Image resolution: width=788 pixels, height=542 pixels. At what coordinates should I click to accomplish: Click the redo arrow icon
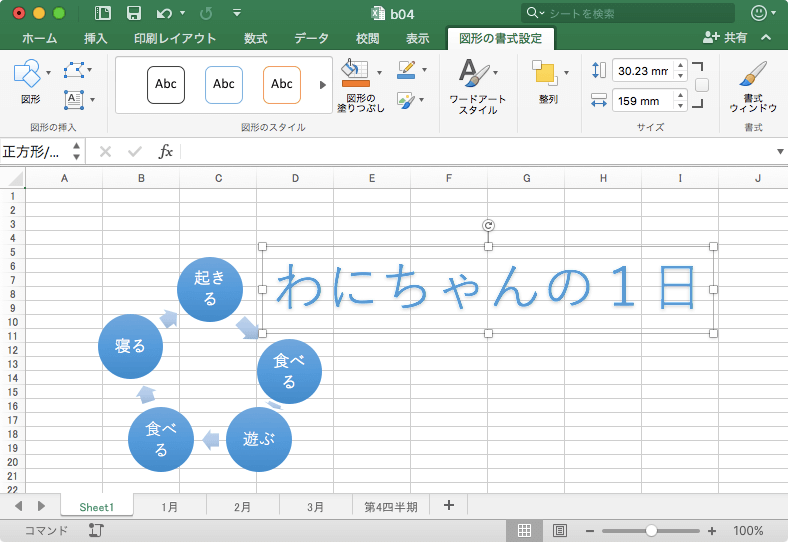[x=206, y=14]
